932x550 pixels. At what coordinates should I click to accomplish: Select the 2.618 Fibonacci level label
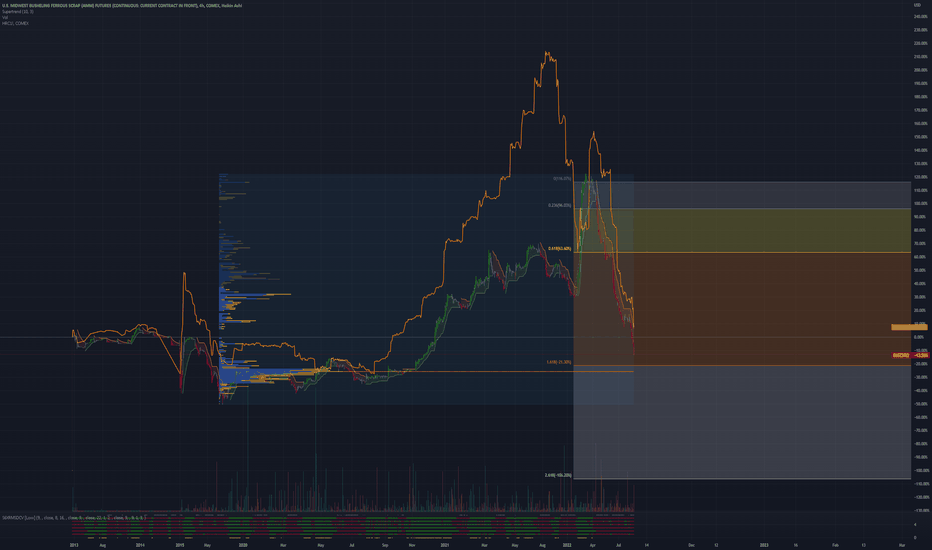point(558,475)
